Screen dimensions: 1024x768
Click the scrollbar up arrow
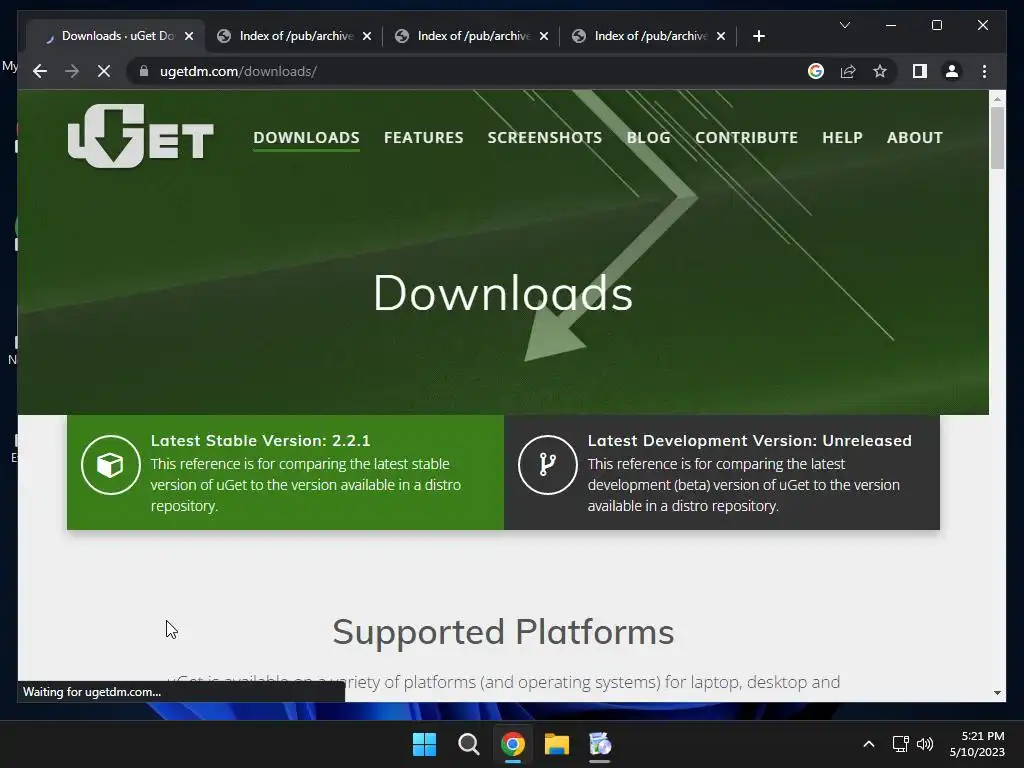pos(997,99)
